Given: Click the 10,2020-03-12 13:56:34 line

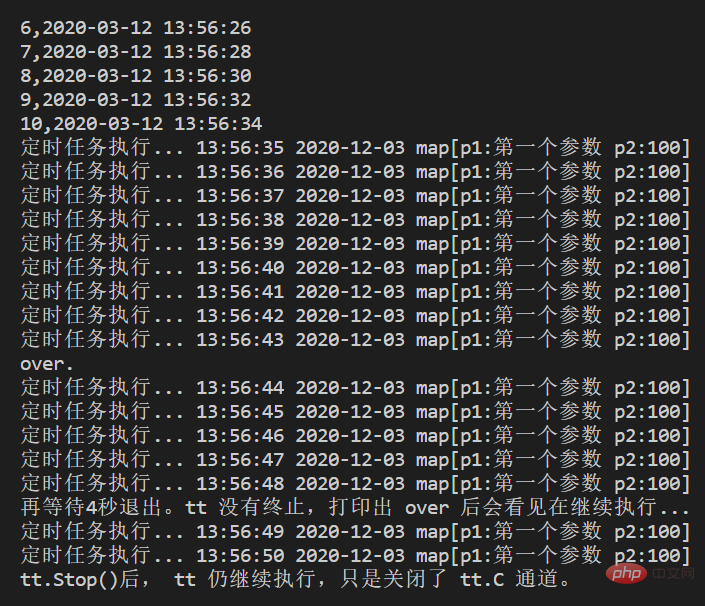Looking at the screenshot, I should coord(141,124).
